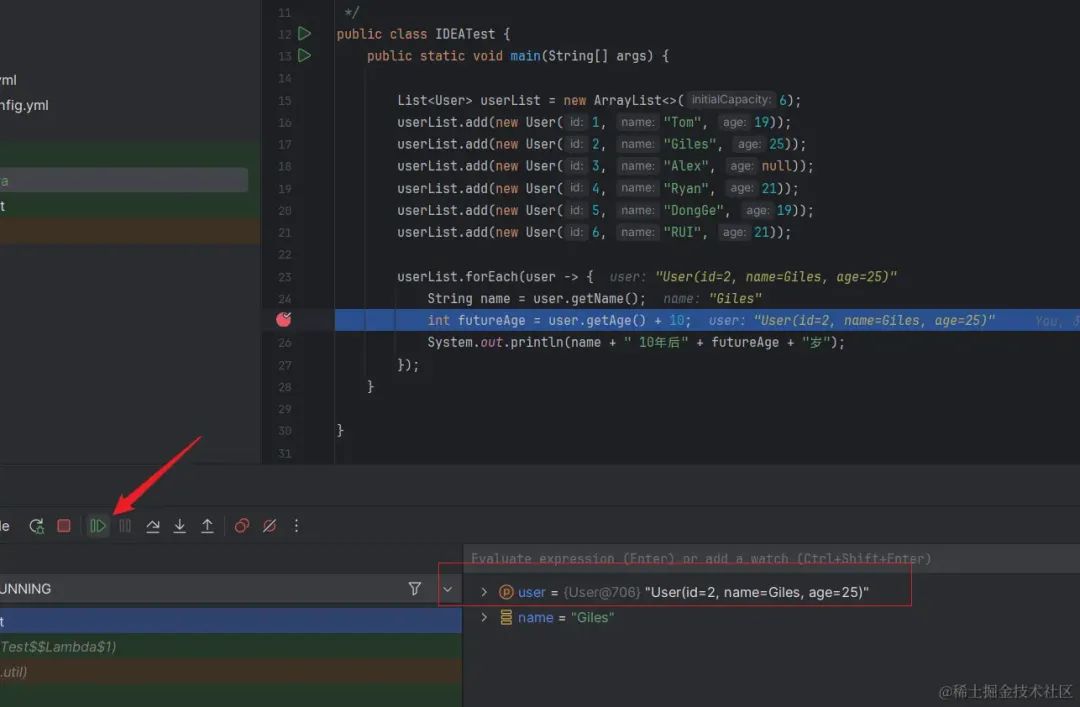1080x707 pixels.
Task: Click the frames filter funnel icon
Action: (x=415, y=590)
